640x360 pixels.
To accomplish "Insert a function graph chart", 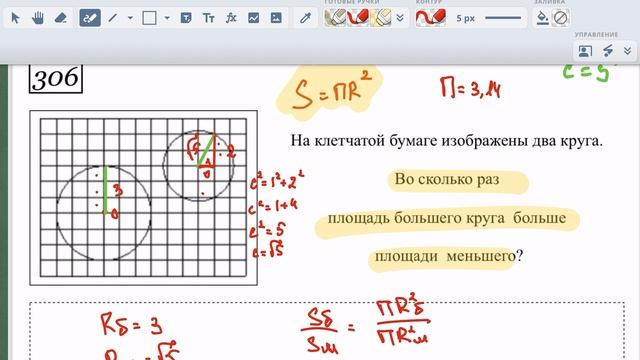I will coord(253,18).
